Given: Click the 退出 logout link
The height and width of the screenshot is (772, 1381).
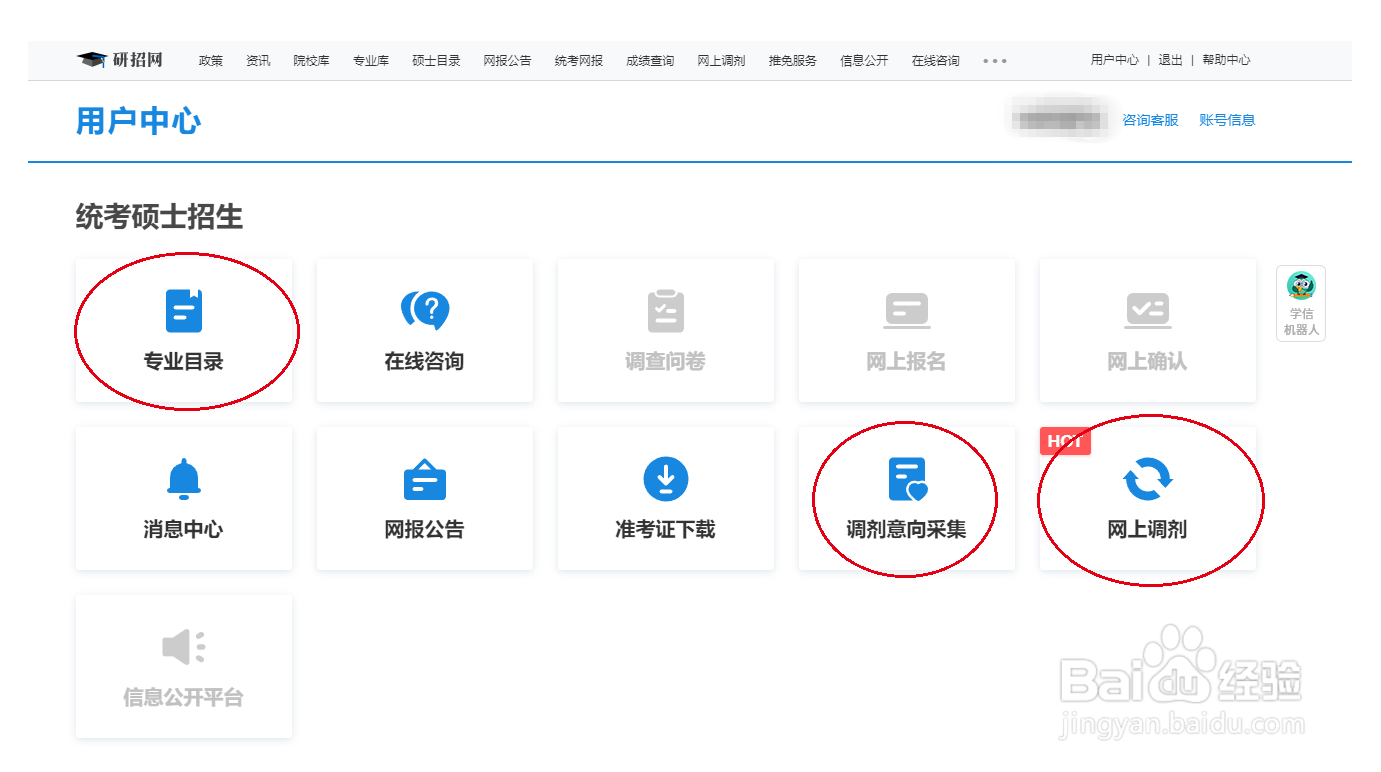Looking at the screenshot, I should pos(1170,60).
